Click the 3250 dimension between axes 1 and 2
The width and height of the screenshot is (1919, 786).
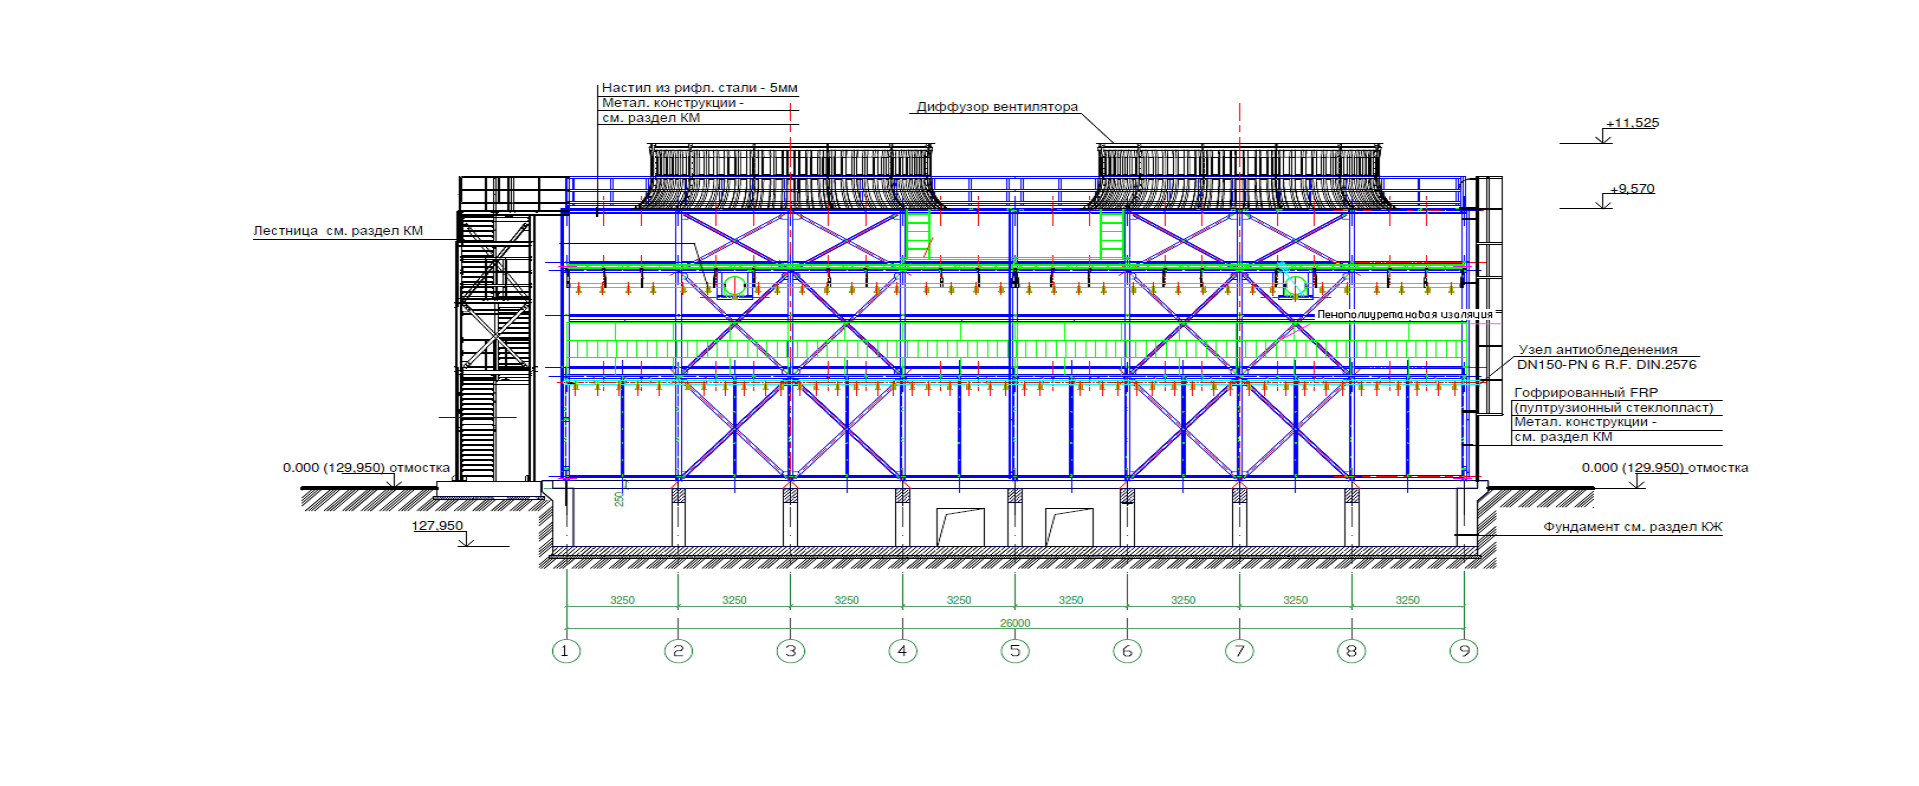click(622, 600)
